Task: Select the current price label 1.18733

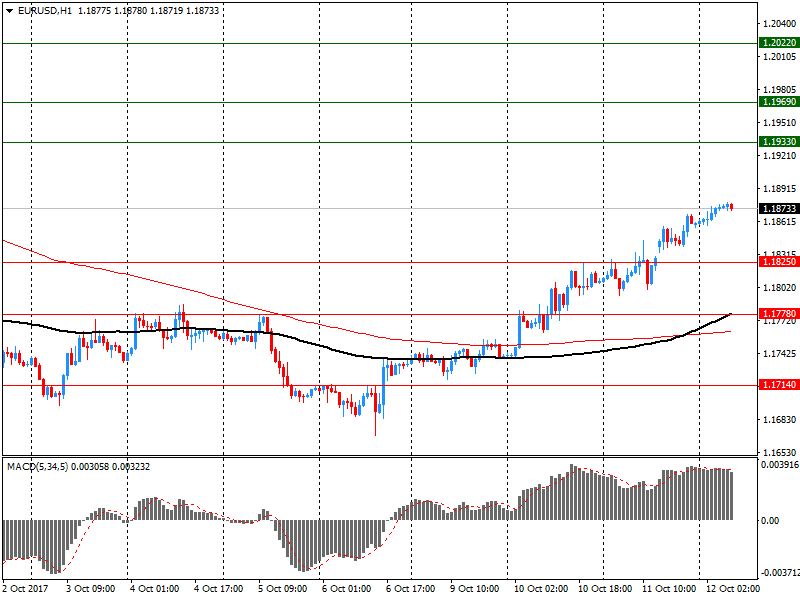Action: (779, 209)
